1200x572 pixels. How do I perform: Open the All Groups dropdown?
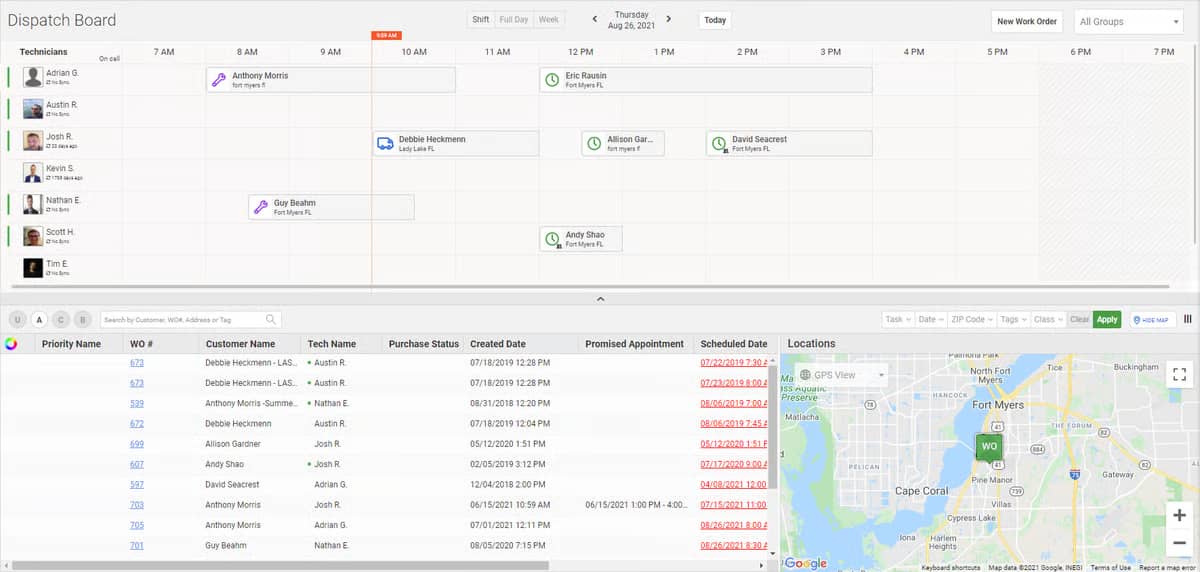1129,21
